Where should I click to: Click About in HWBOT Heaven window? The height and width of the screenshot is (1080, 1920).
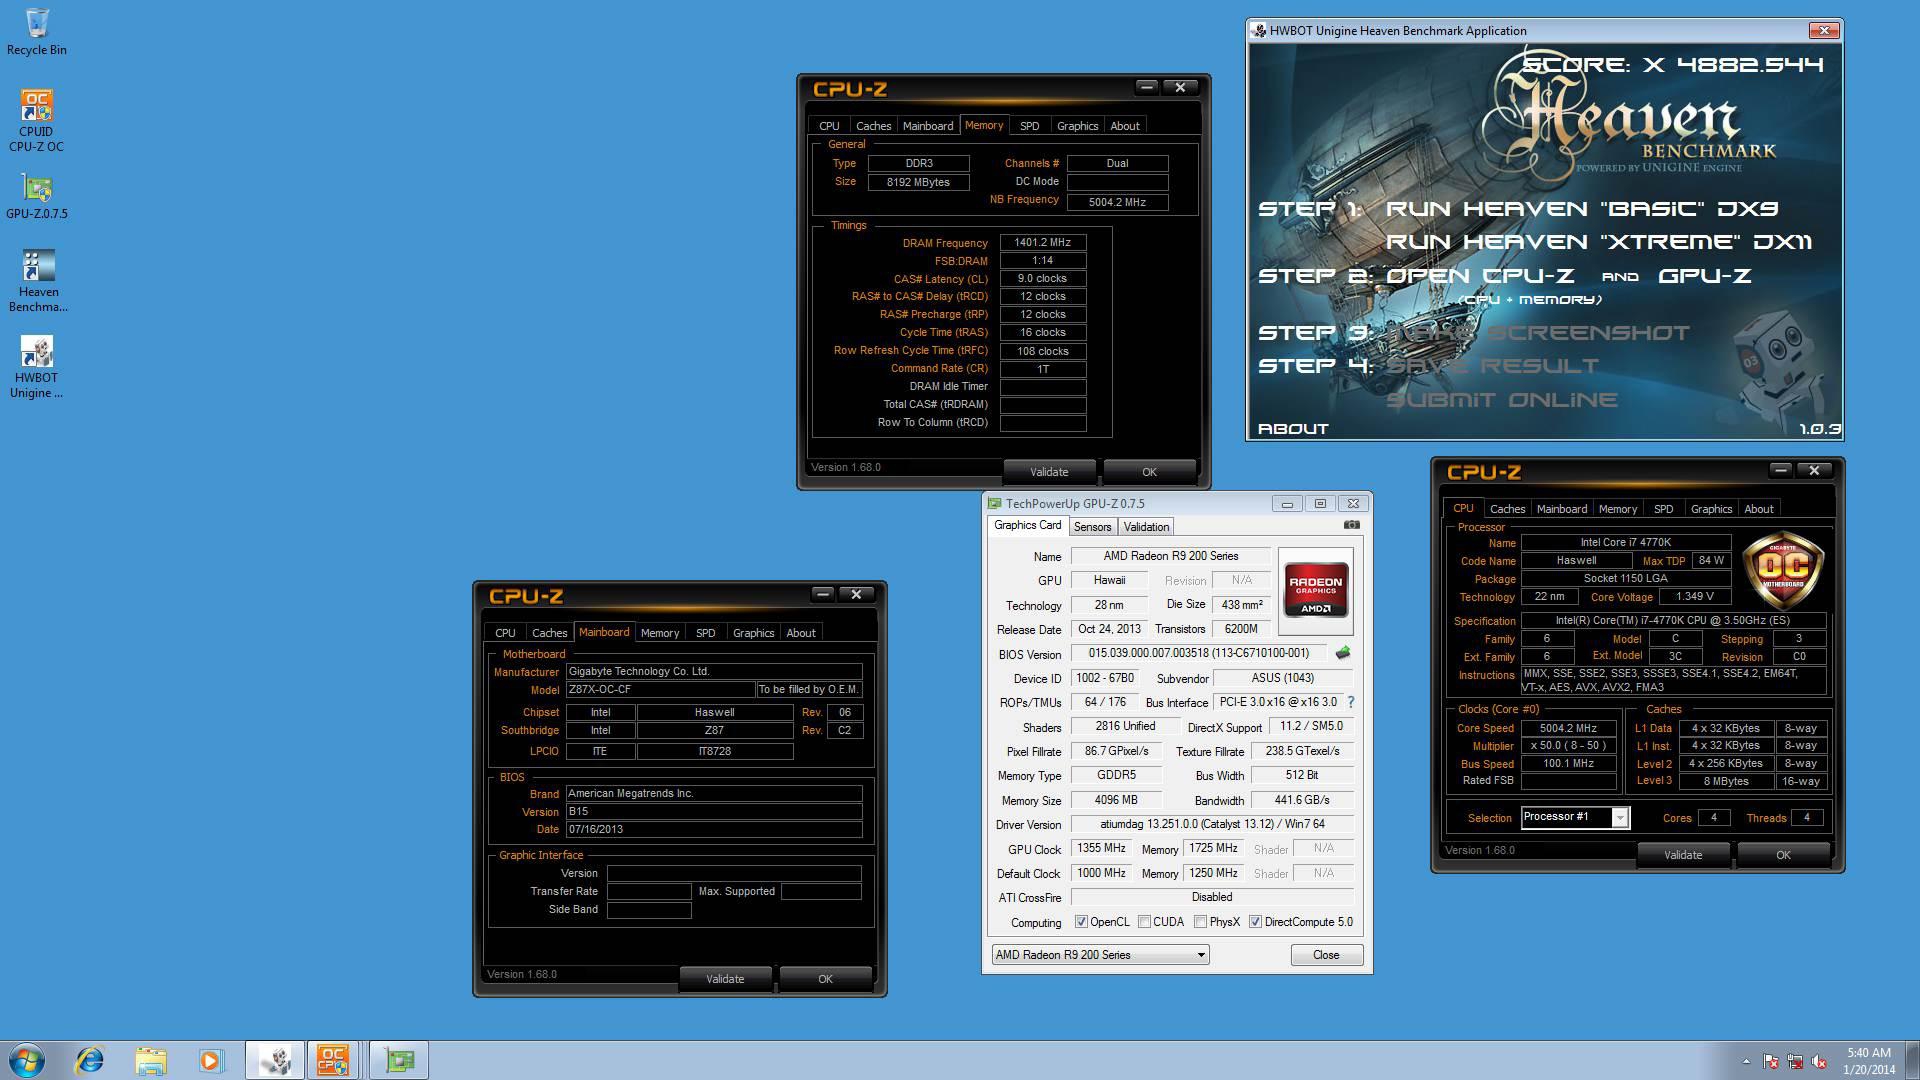(1293, 429)
